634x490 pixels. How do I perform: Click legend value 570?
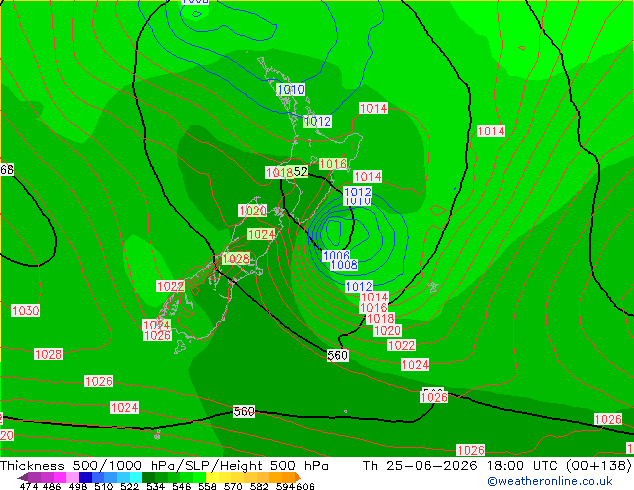click(233, 486)
